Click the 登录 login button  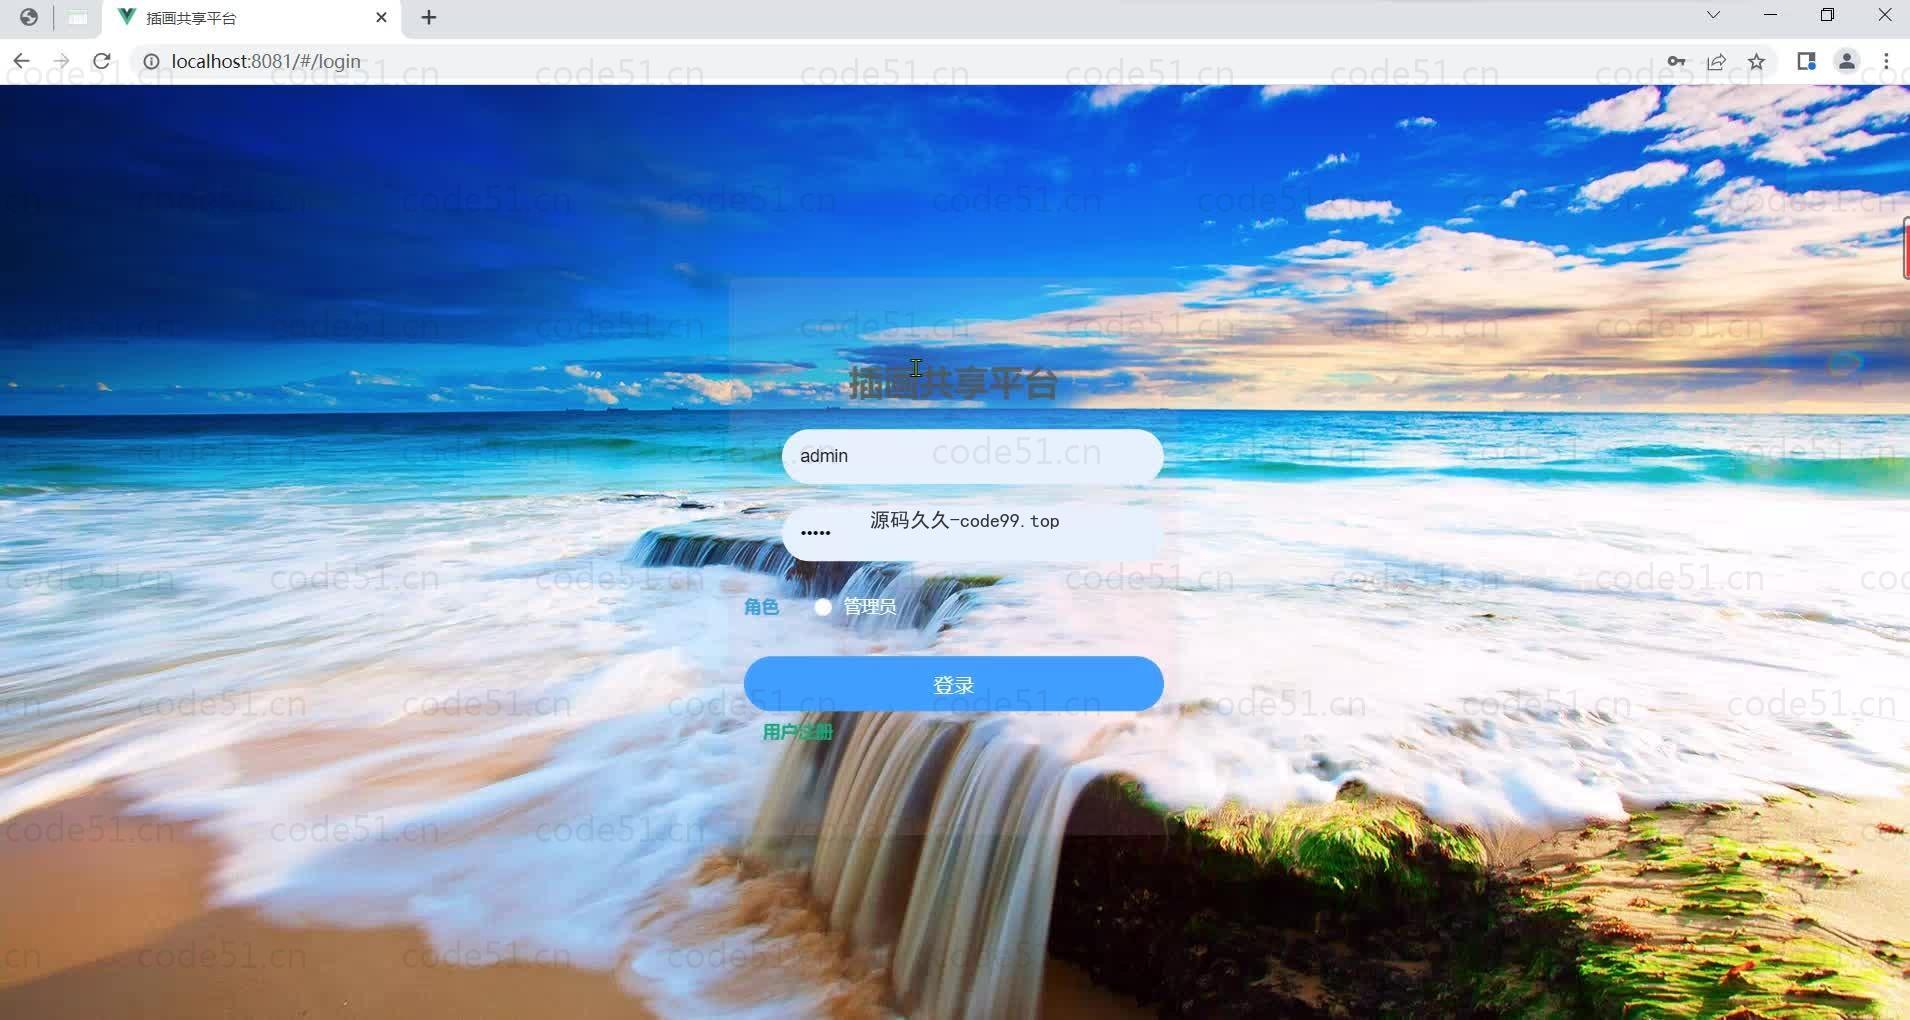tap(954, 685)
